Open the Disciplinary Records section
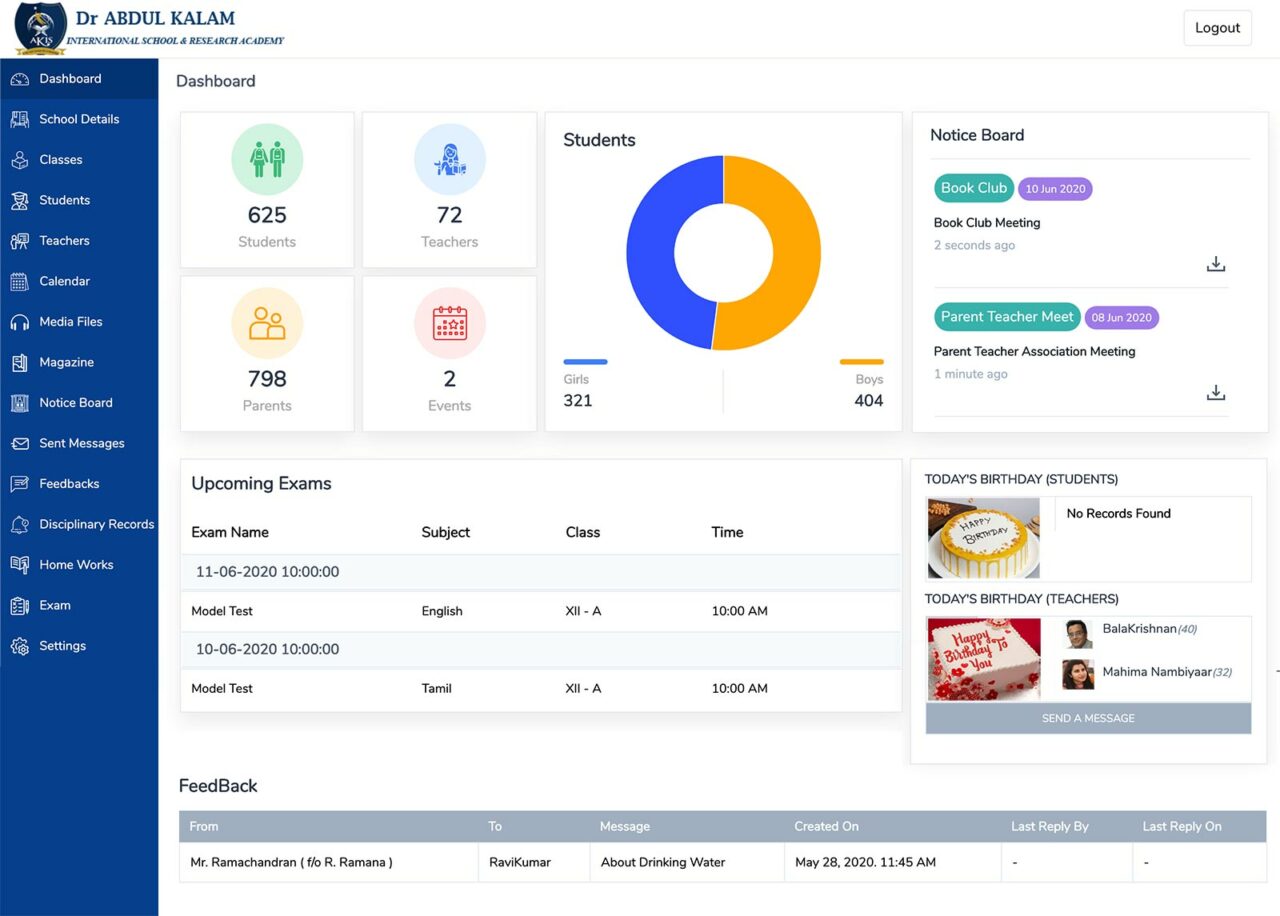The image size is (1280, 916). pyautogui.click(x=96, y=524)
